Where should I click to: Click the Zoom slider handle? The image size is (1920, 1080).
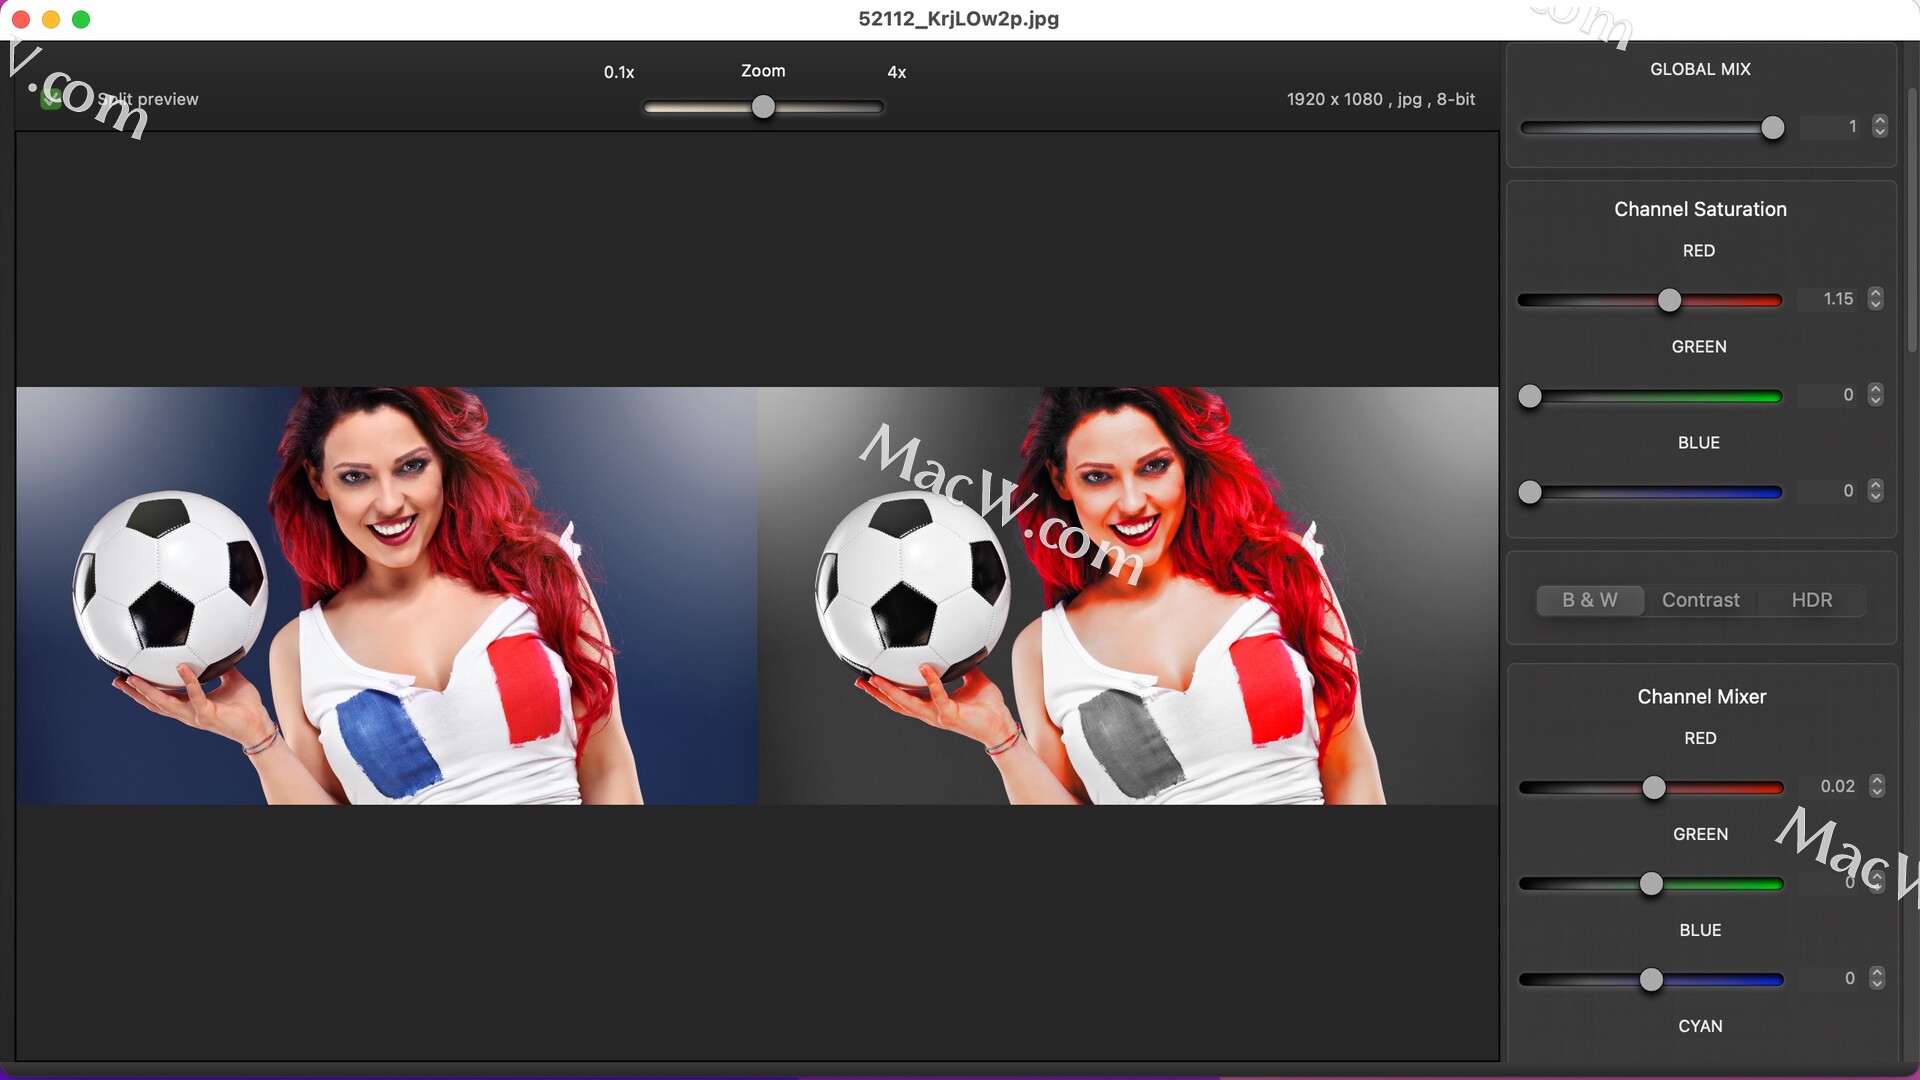(763, 107)
